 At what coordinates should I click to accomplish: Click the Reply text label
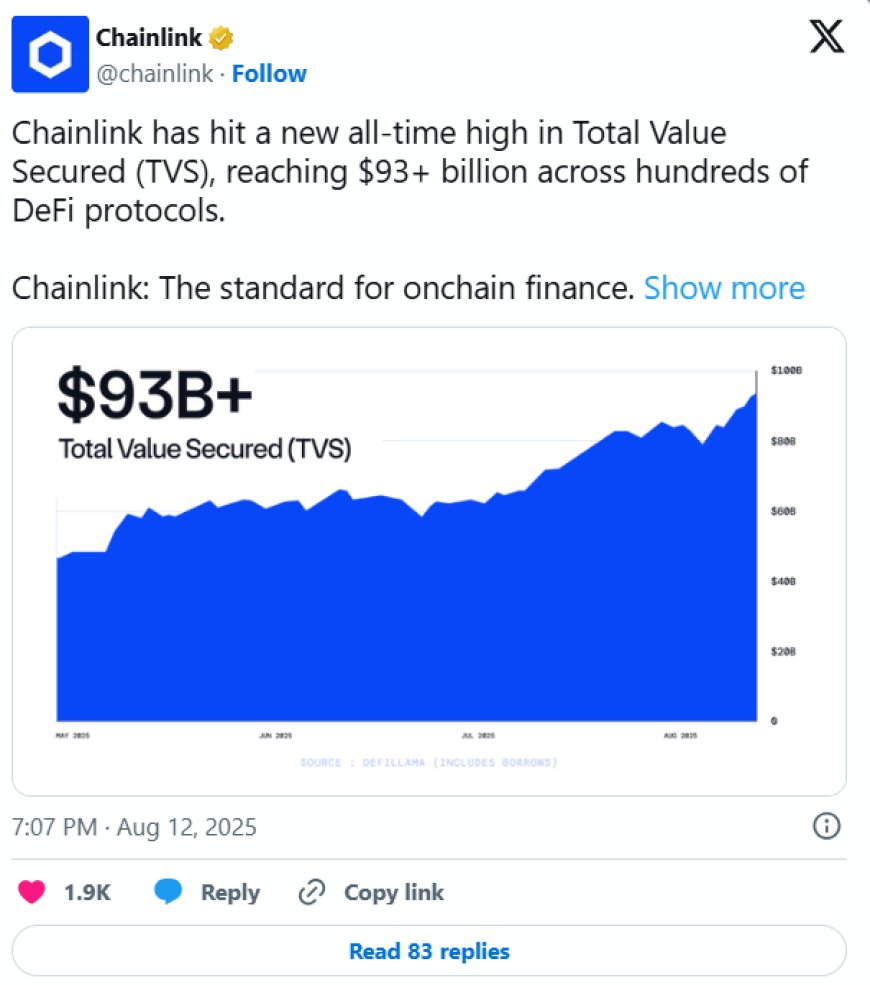[231, 893]
